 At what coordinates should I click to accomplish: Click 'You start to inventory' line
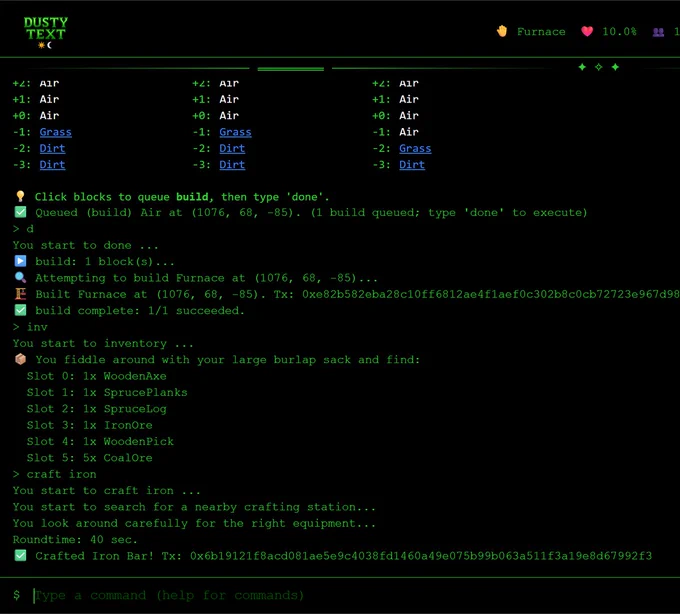103,343
